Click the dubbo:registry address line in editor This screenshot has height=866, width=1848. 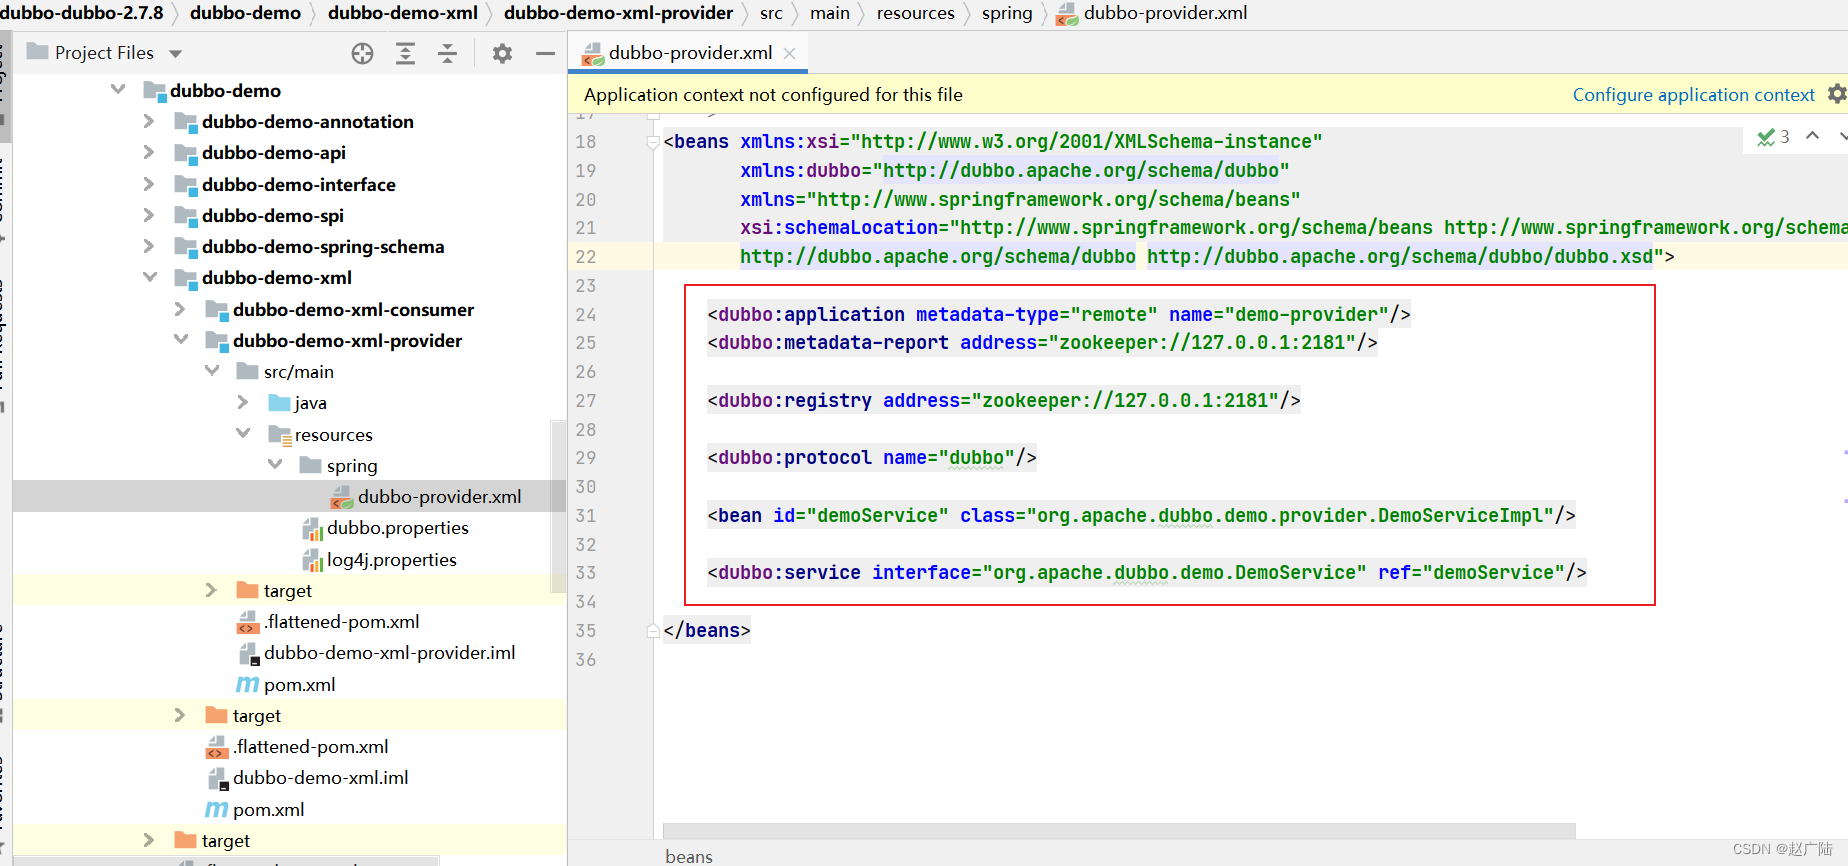pyautogui.click(x=1004, y=401)
